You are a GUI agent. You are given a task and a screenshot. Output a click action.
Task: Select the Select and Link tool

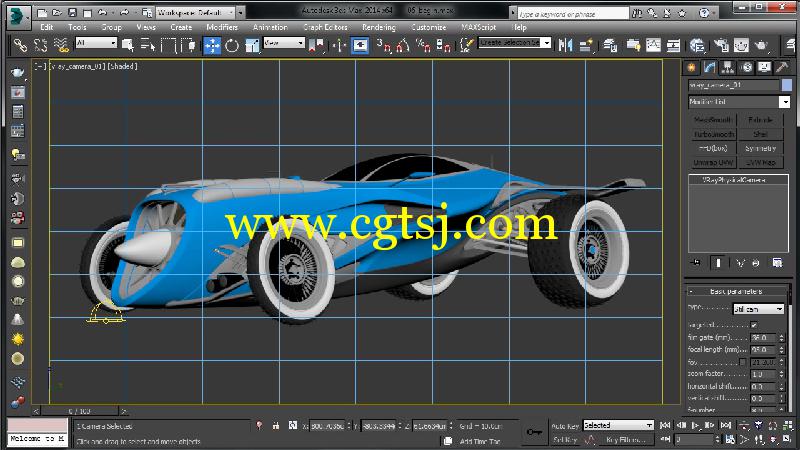[20, 45]
